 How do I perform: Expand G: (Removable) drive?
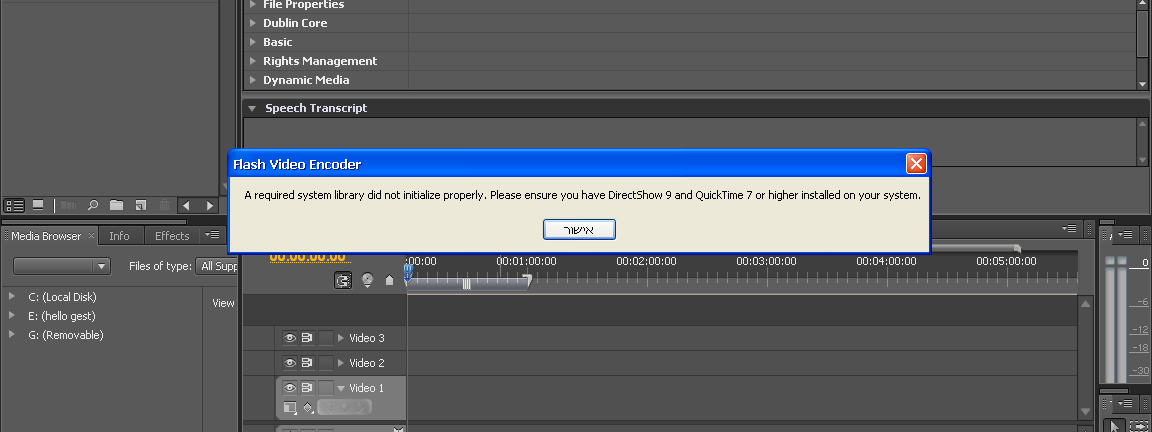point(12,334)
